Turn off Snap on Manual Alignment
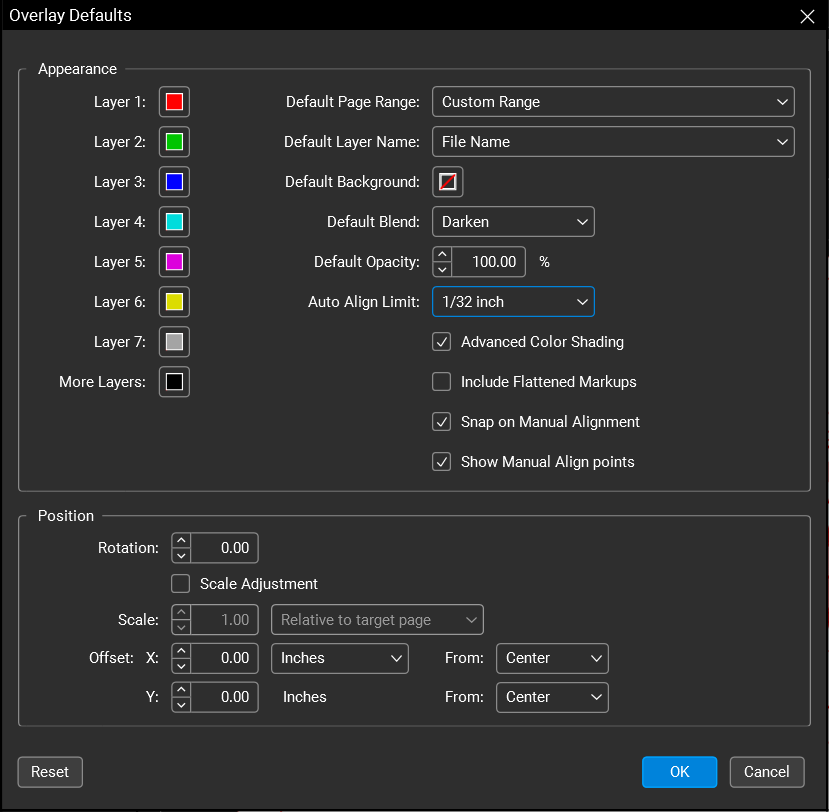The height and width of the screenshot is (812, 829). [441, 422]
